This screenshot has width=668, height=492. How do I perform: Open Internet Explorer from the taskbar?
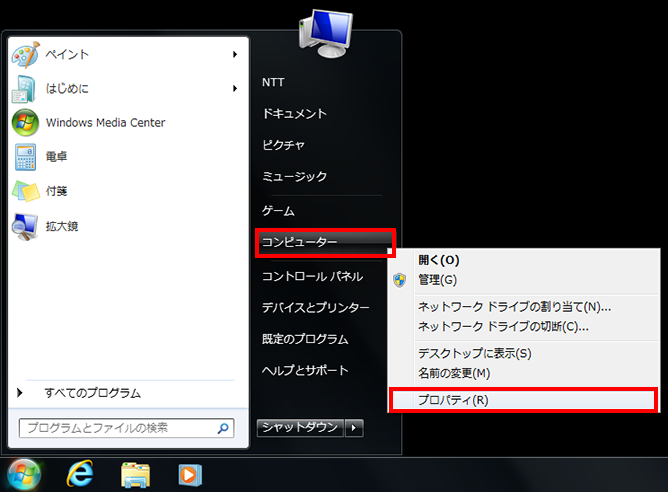(81, 473)
